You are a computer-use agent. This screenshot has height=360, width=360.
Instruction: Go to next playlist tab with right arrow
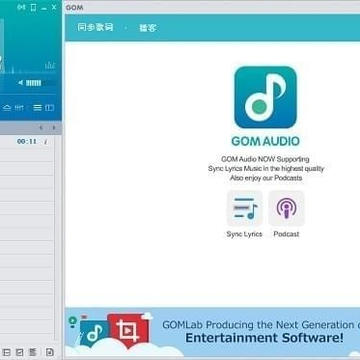[x=54, y=128]
